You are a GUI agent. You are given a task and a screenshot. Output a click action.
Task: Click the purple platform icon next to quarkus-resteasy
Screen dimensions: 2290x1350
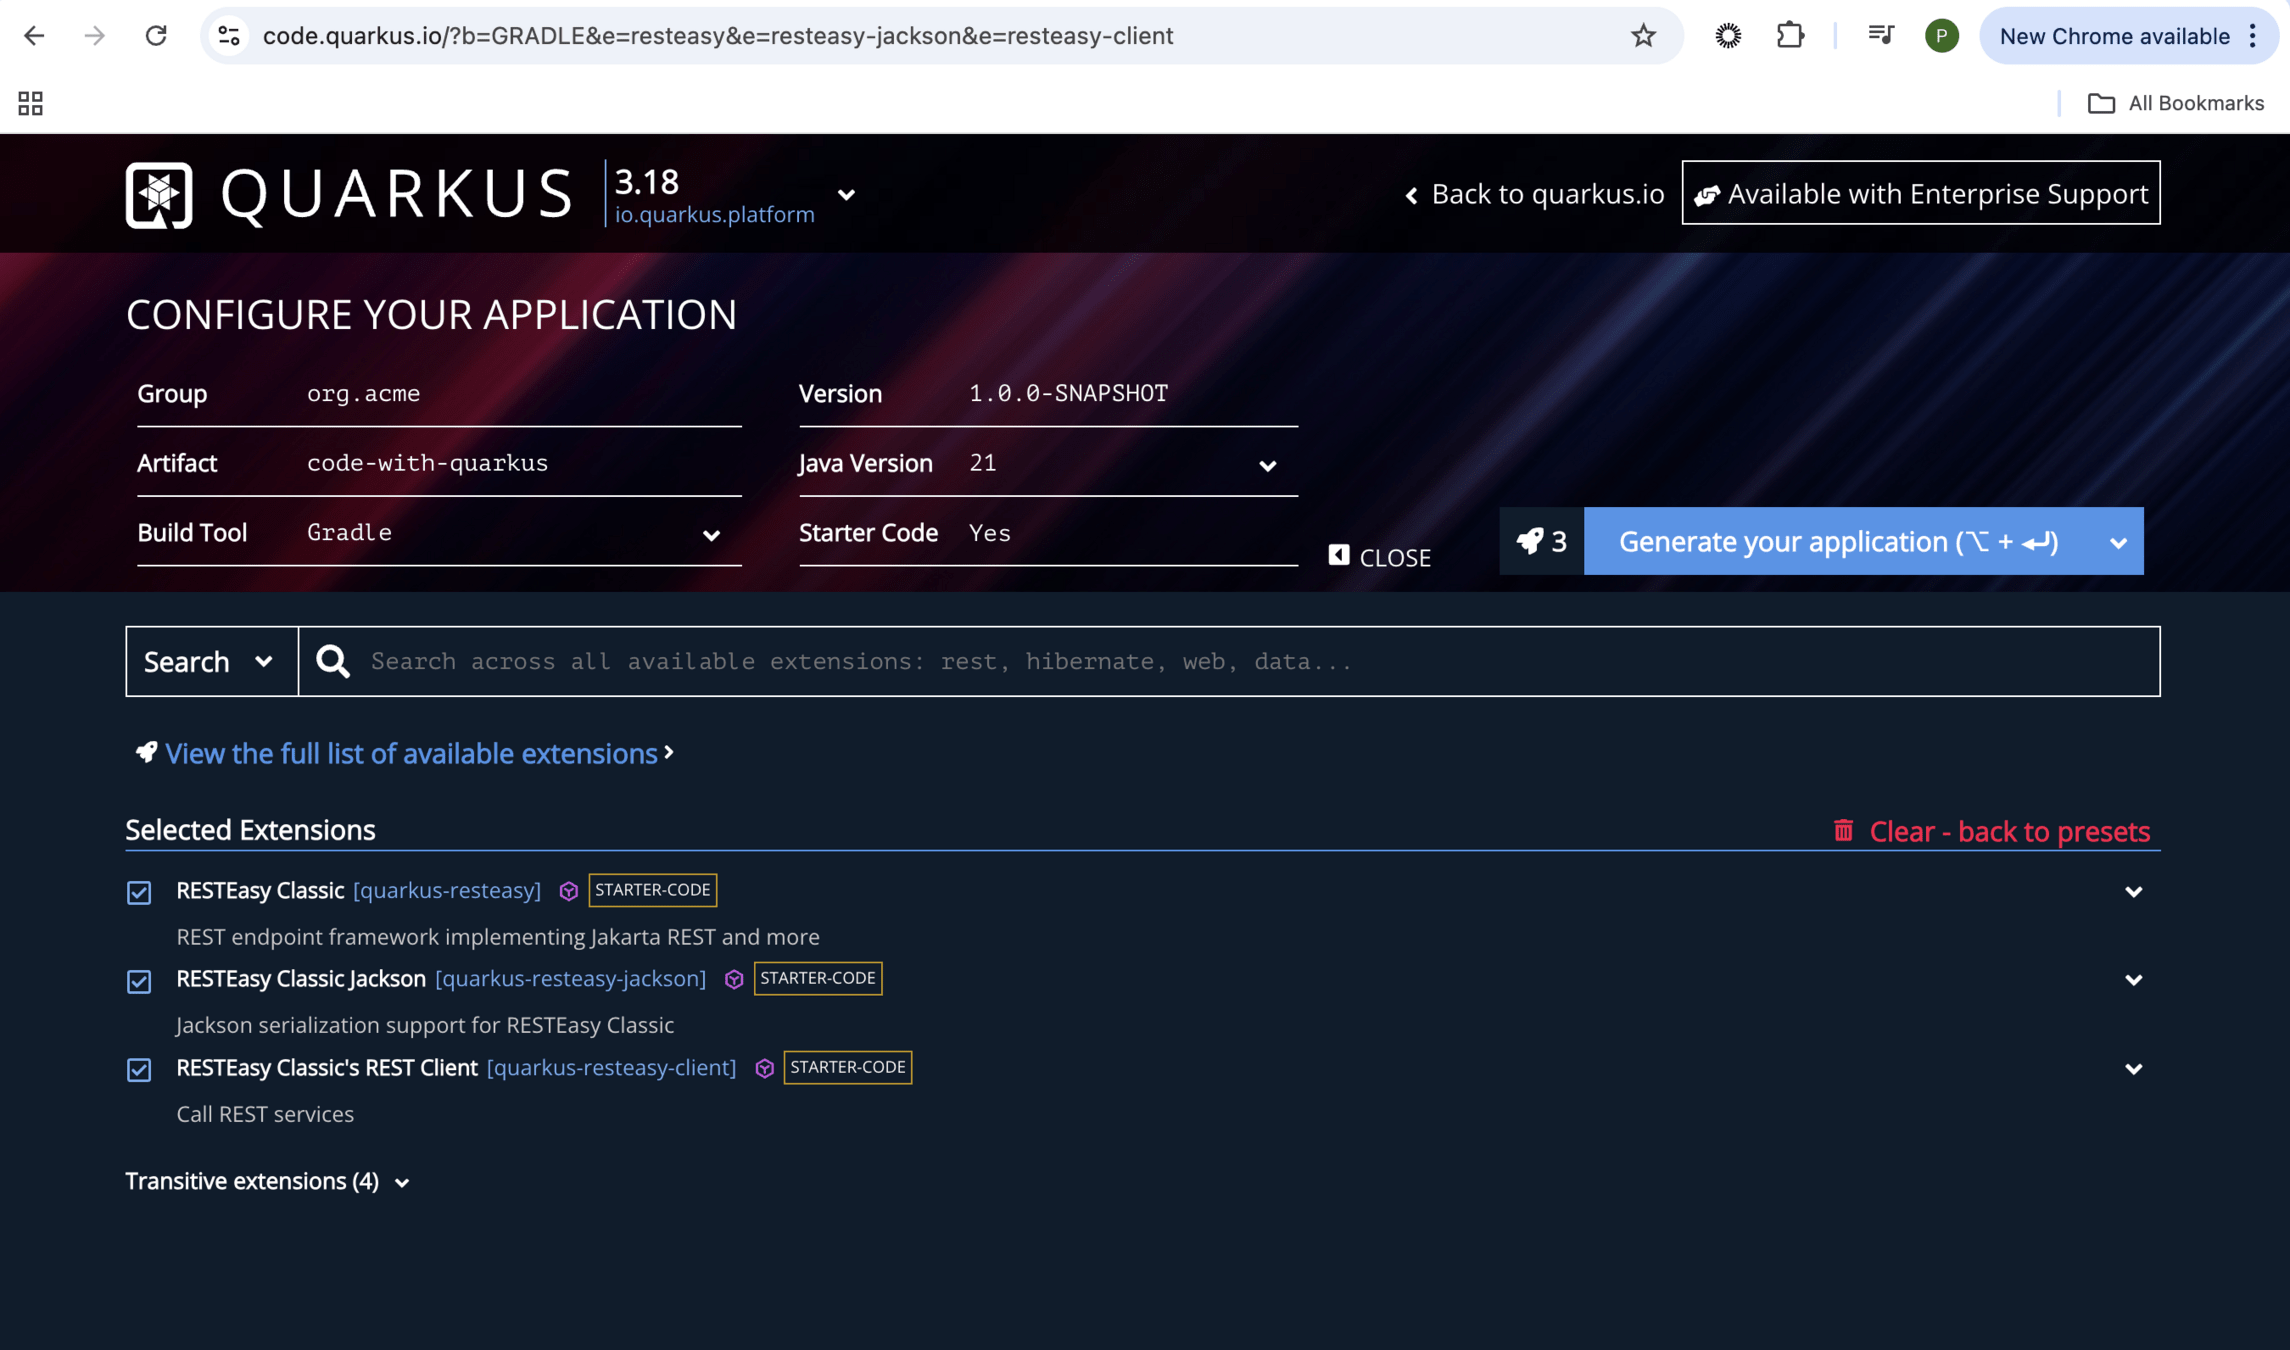pos(568,891)
